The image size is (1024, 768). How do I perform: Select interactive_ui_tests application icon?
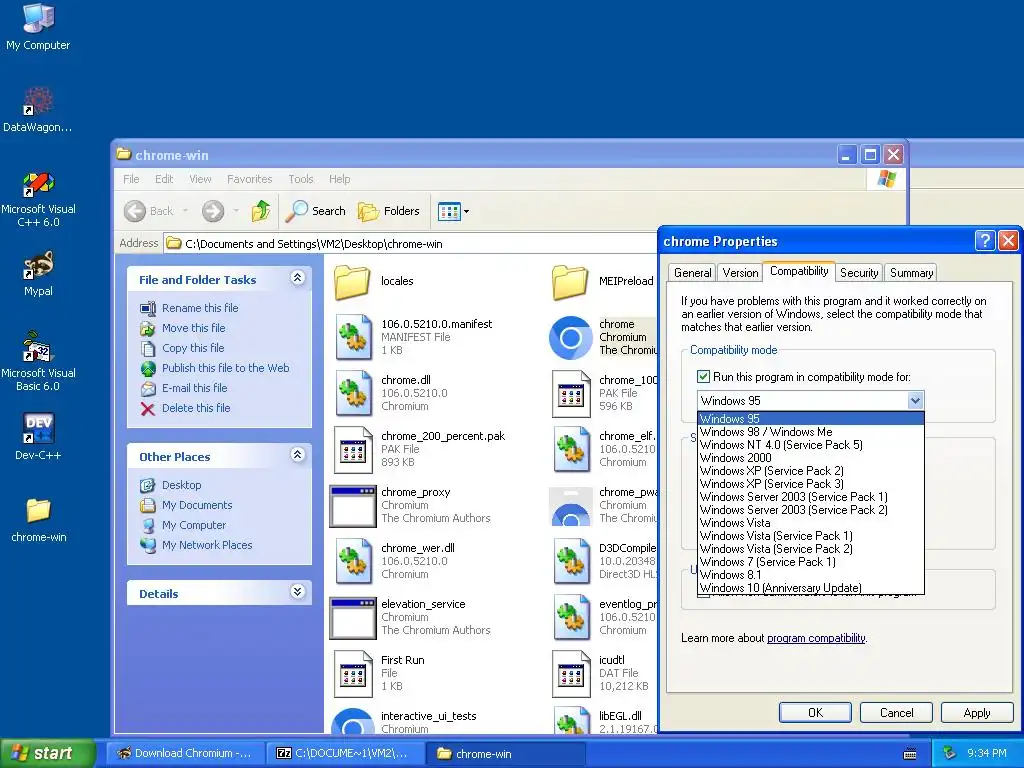click(x=353, y=721)
